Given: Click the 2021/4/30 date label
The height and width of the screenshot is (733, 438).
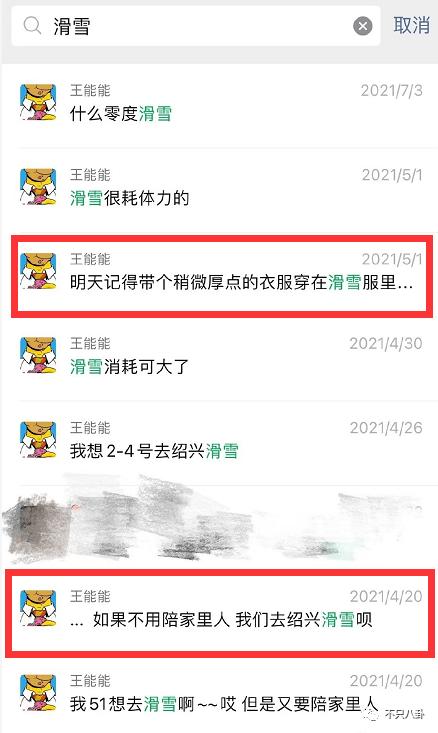Looking at the screenshot, I should pos(386,343).
